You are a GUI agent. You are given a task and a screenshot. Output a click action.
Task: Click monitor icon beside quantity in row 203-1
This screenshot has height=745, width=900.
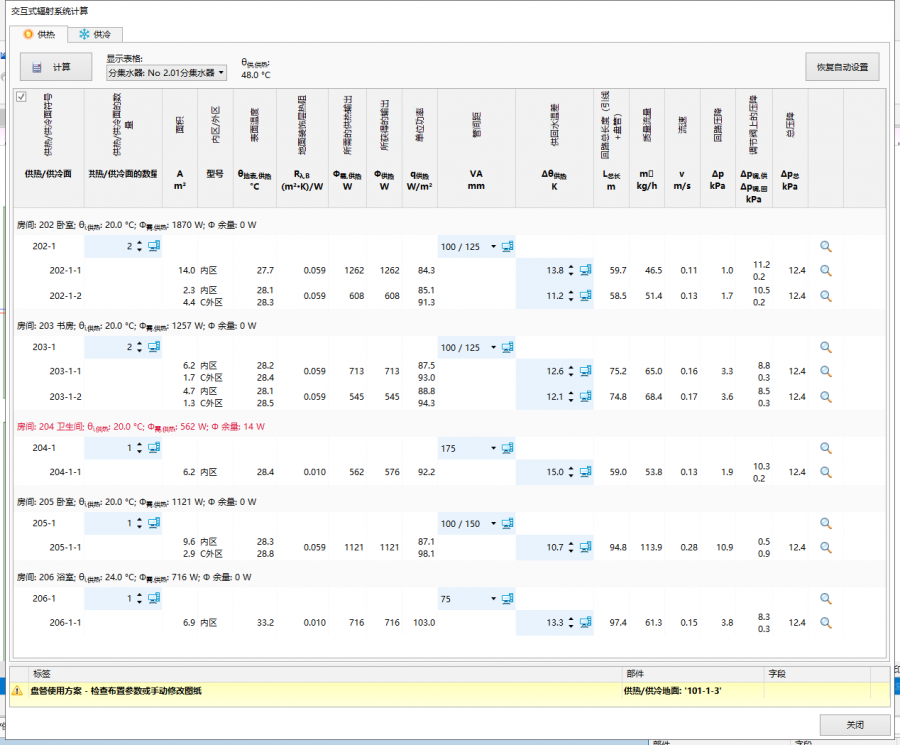click(x=154, y=347)
